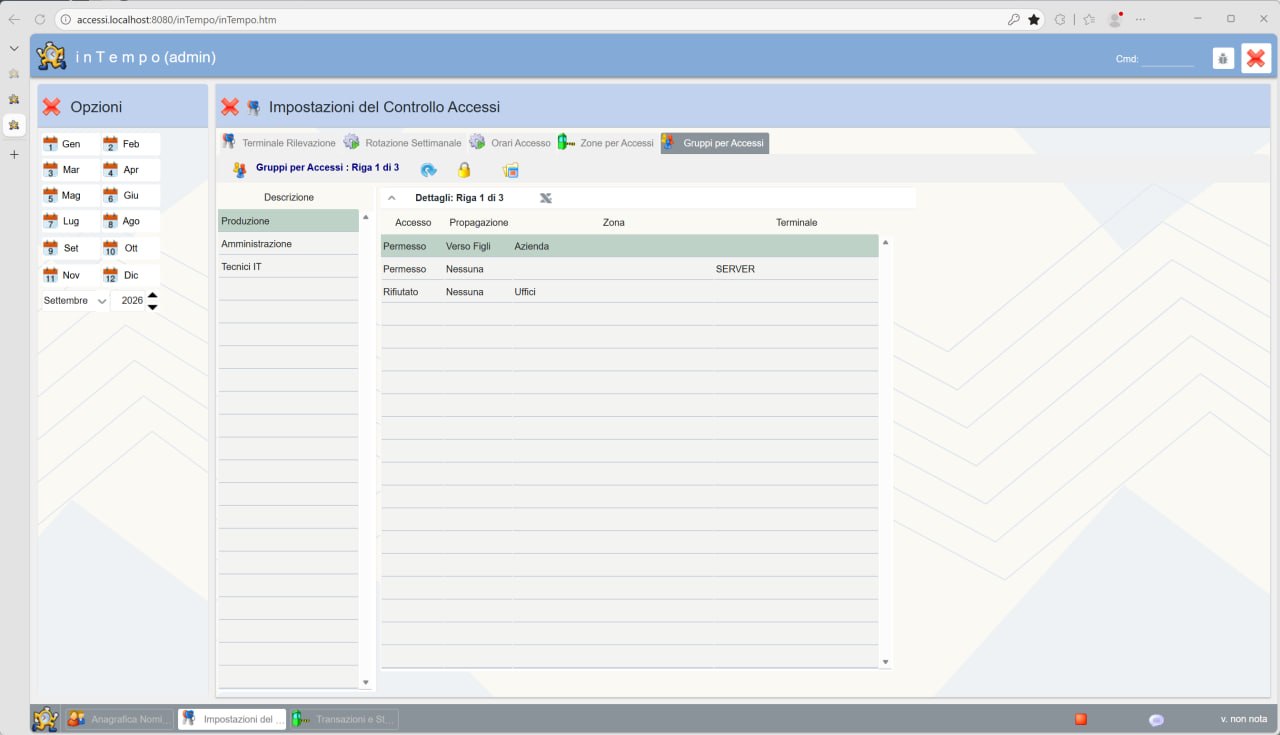
Task: Open the Settembre month dropdown
Action: click(75, 300)
